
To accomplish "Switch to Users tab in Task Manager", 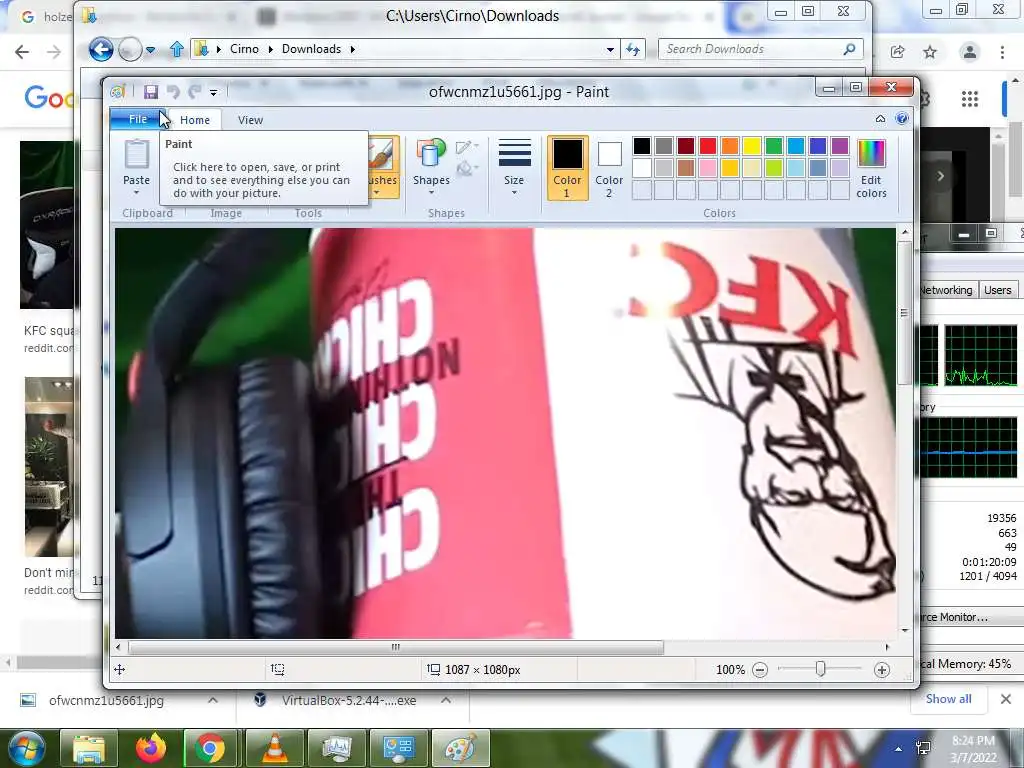I will click(x=997, y=290).
